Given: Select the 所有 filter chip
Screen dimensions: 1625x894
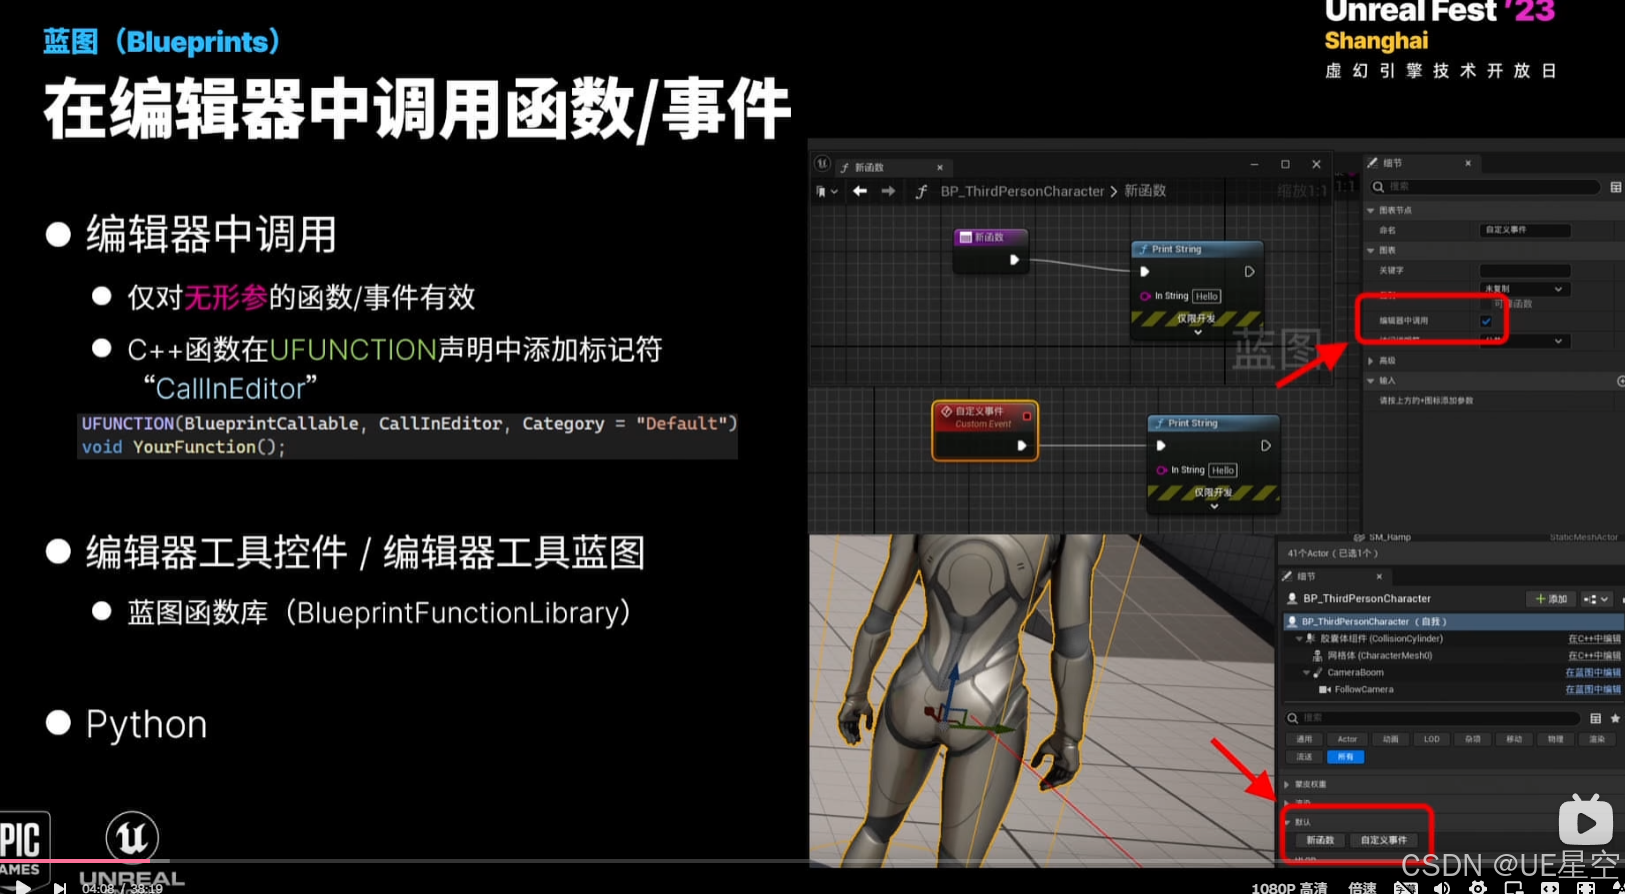Looking at the screenshot, I should click(x=1345, y=757).
